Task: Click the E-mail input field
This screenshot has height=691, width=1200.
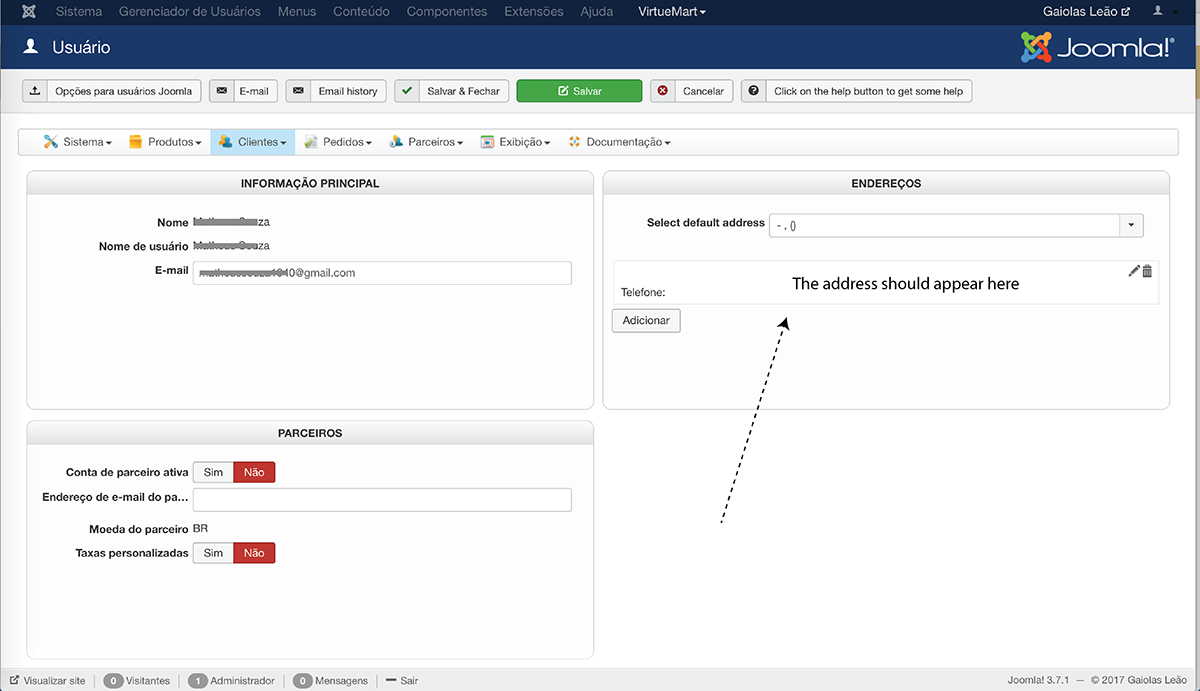Action: pyautogui.click(x=382, y=273)
